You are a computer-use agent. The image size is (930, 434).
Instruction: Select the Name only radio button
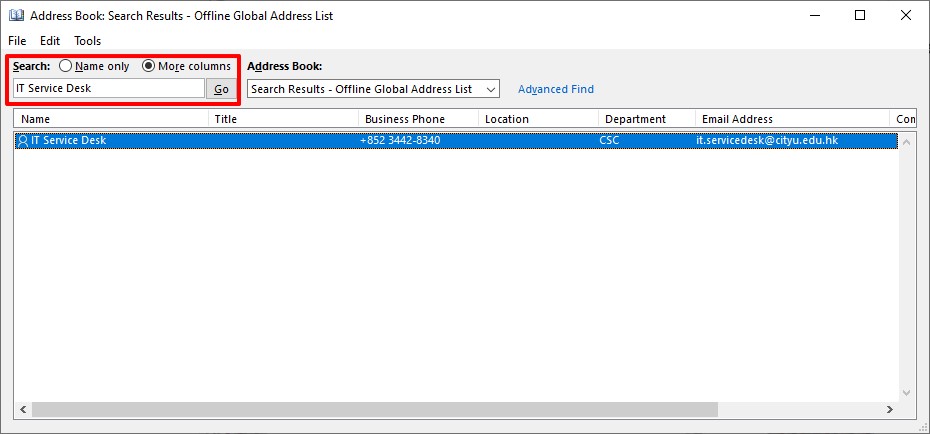coord(66,66)
